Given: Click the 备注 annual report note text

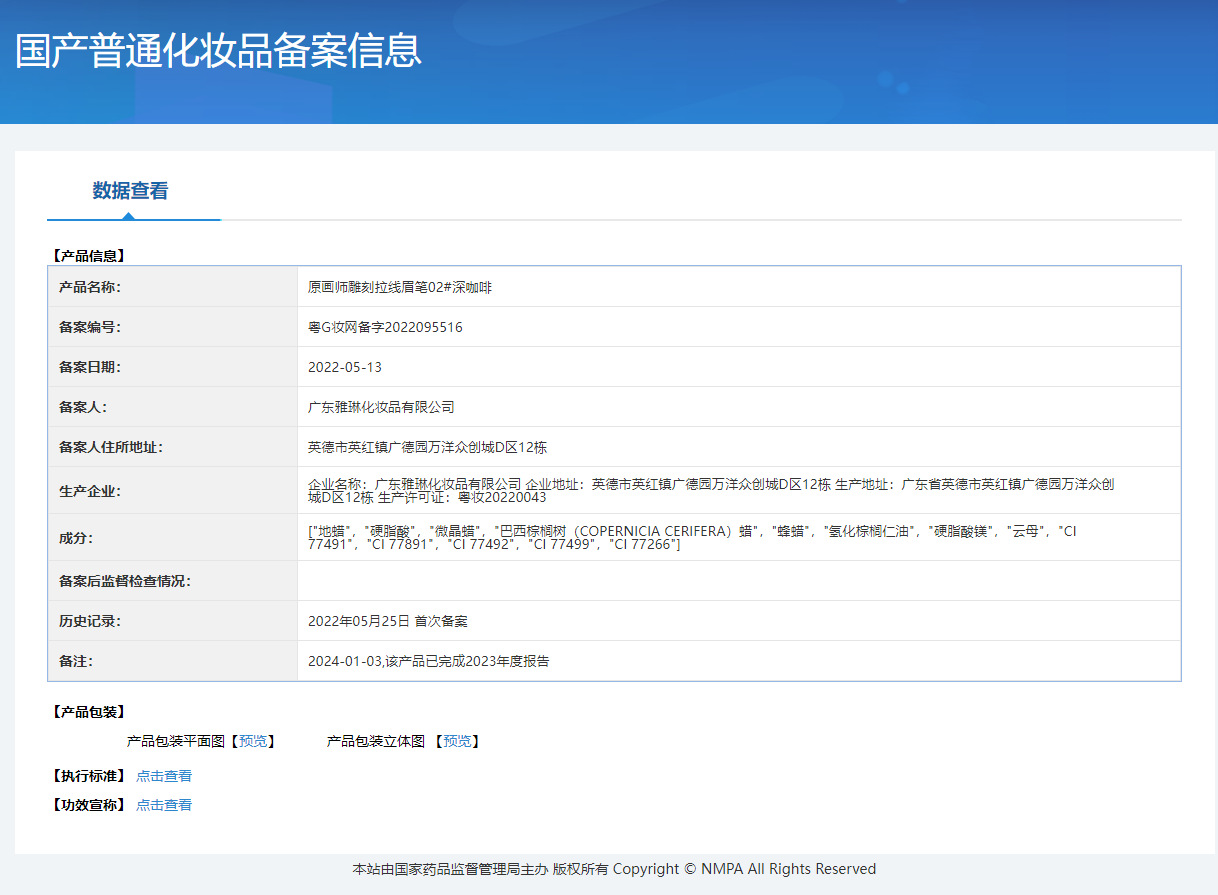Looking at the screenshot, I should pyautogui.click(x=428, y=661).
